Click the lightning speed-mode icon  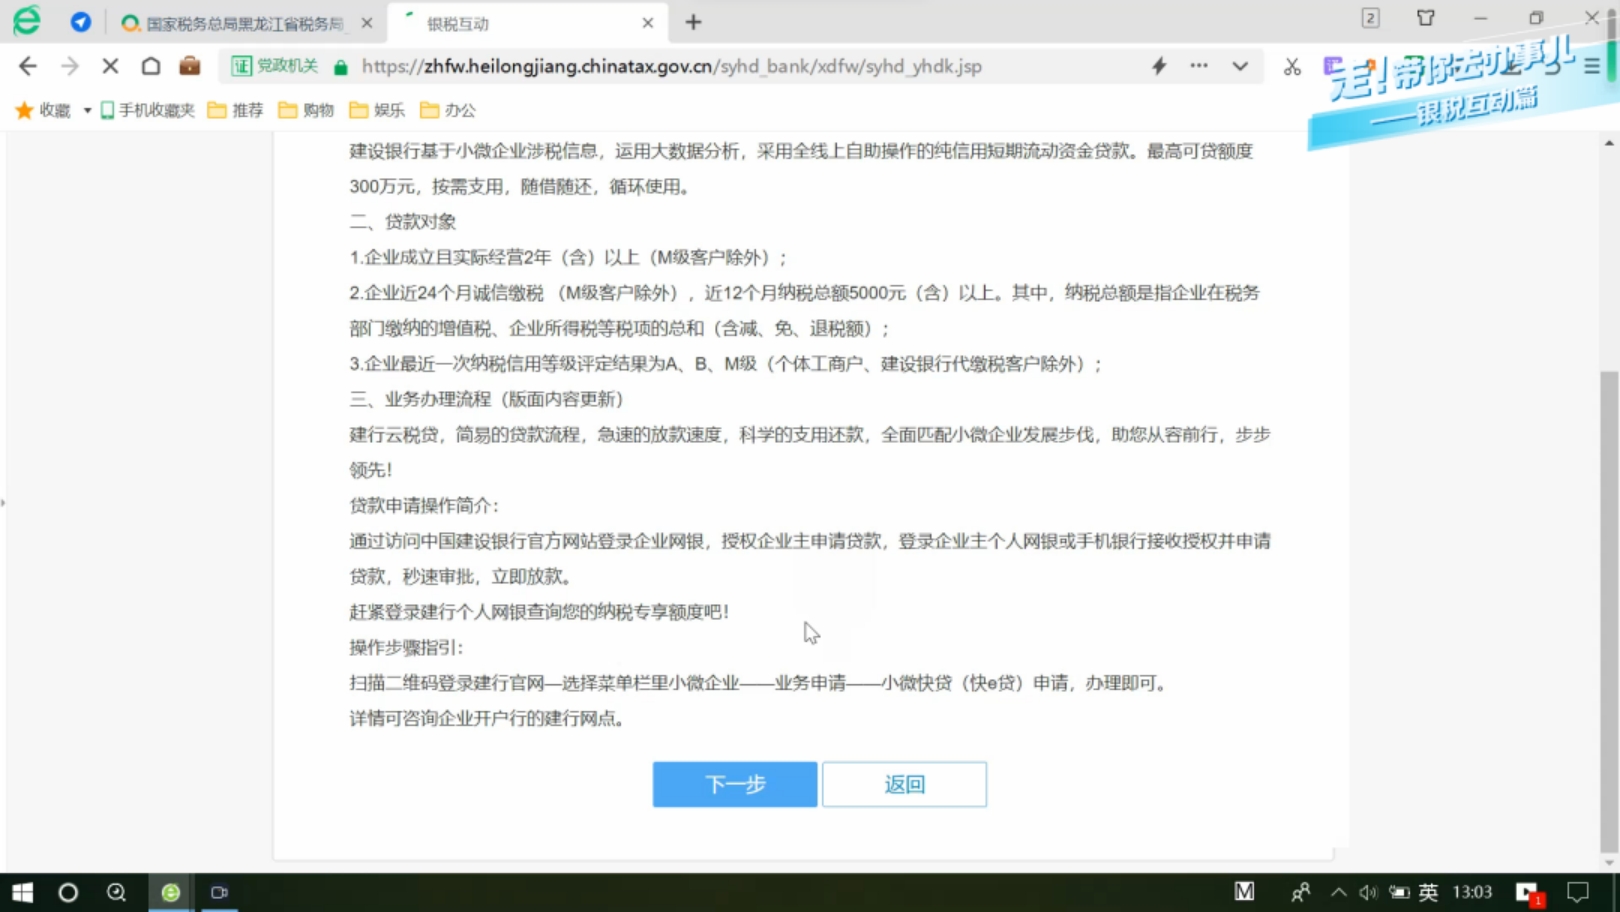pos(1159,66)
